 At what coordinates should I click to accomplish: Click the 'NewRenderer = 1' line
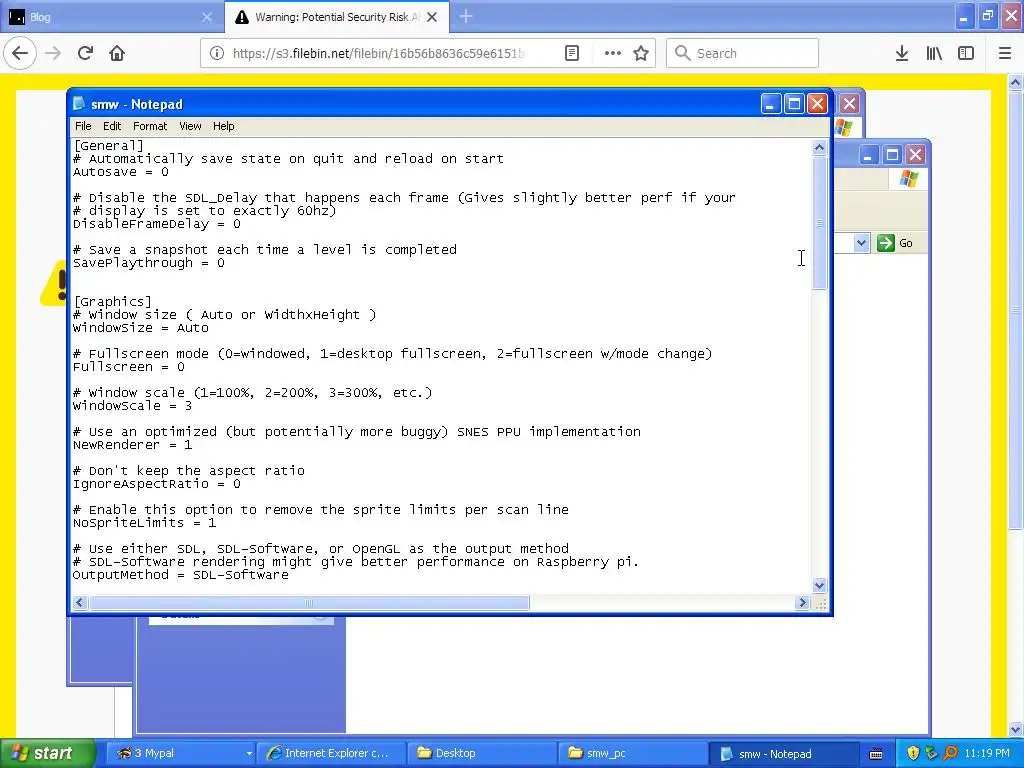tap(133, 445)
